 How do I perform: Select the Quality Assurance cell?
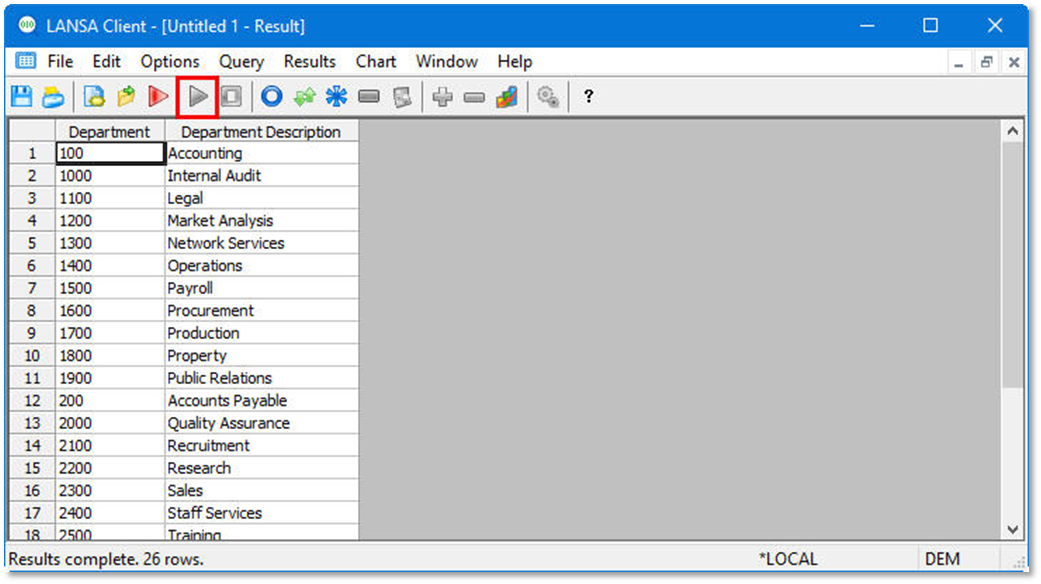coord(261,423)
